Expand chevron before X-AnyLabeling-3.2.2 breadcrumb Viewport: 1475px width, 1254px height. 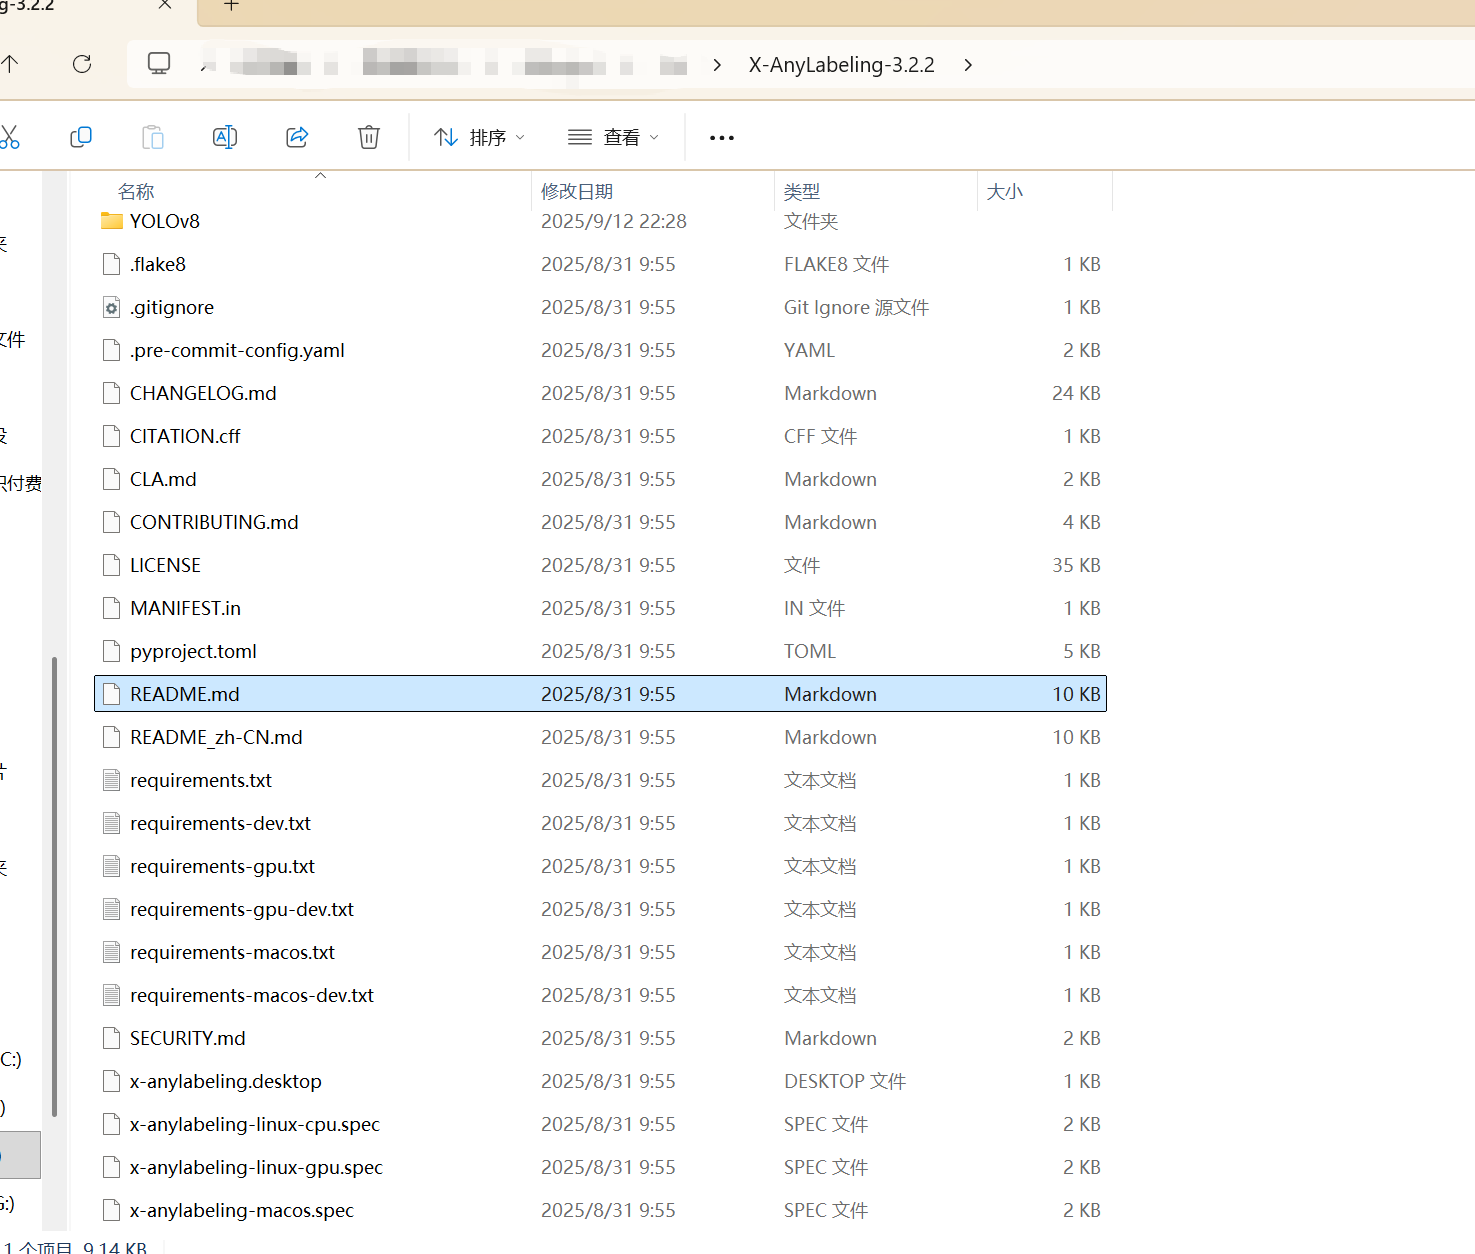(717, 65)
